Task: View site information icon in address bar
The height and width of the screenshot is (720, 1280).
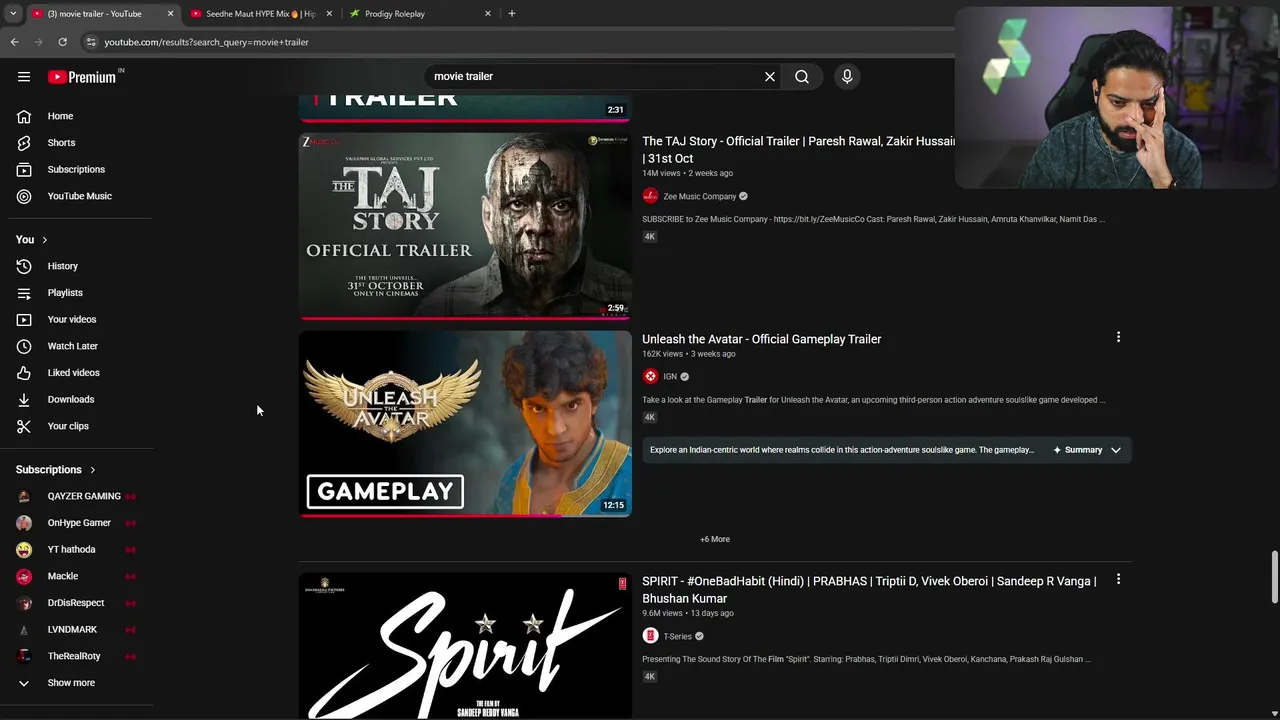Action: [91, 42]
